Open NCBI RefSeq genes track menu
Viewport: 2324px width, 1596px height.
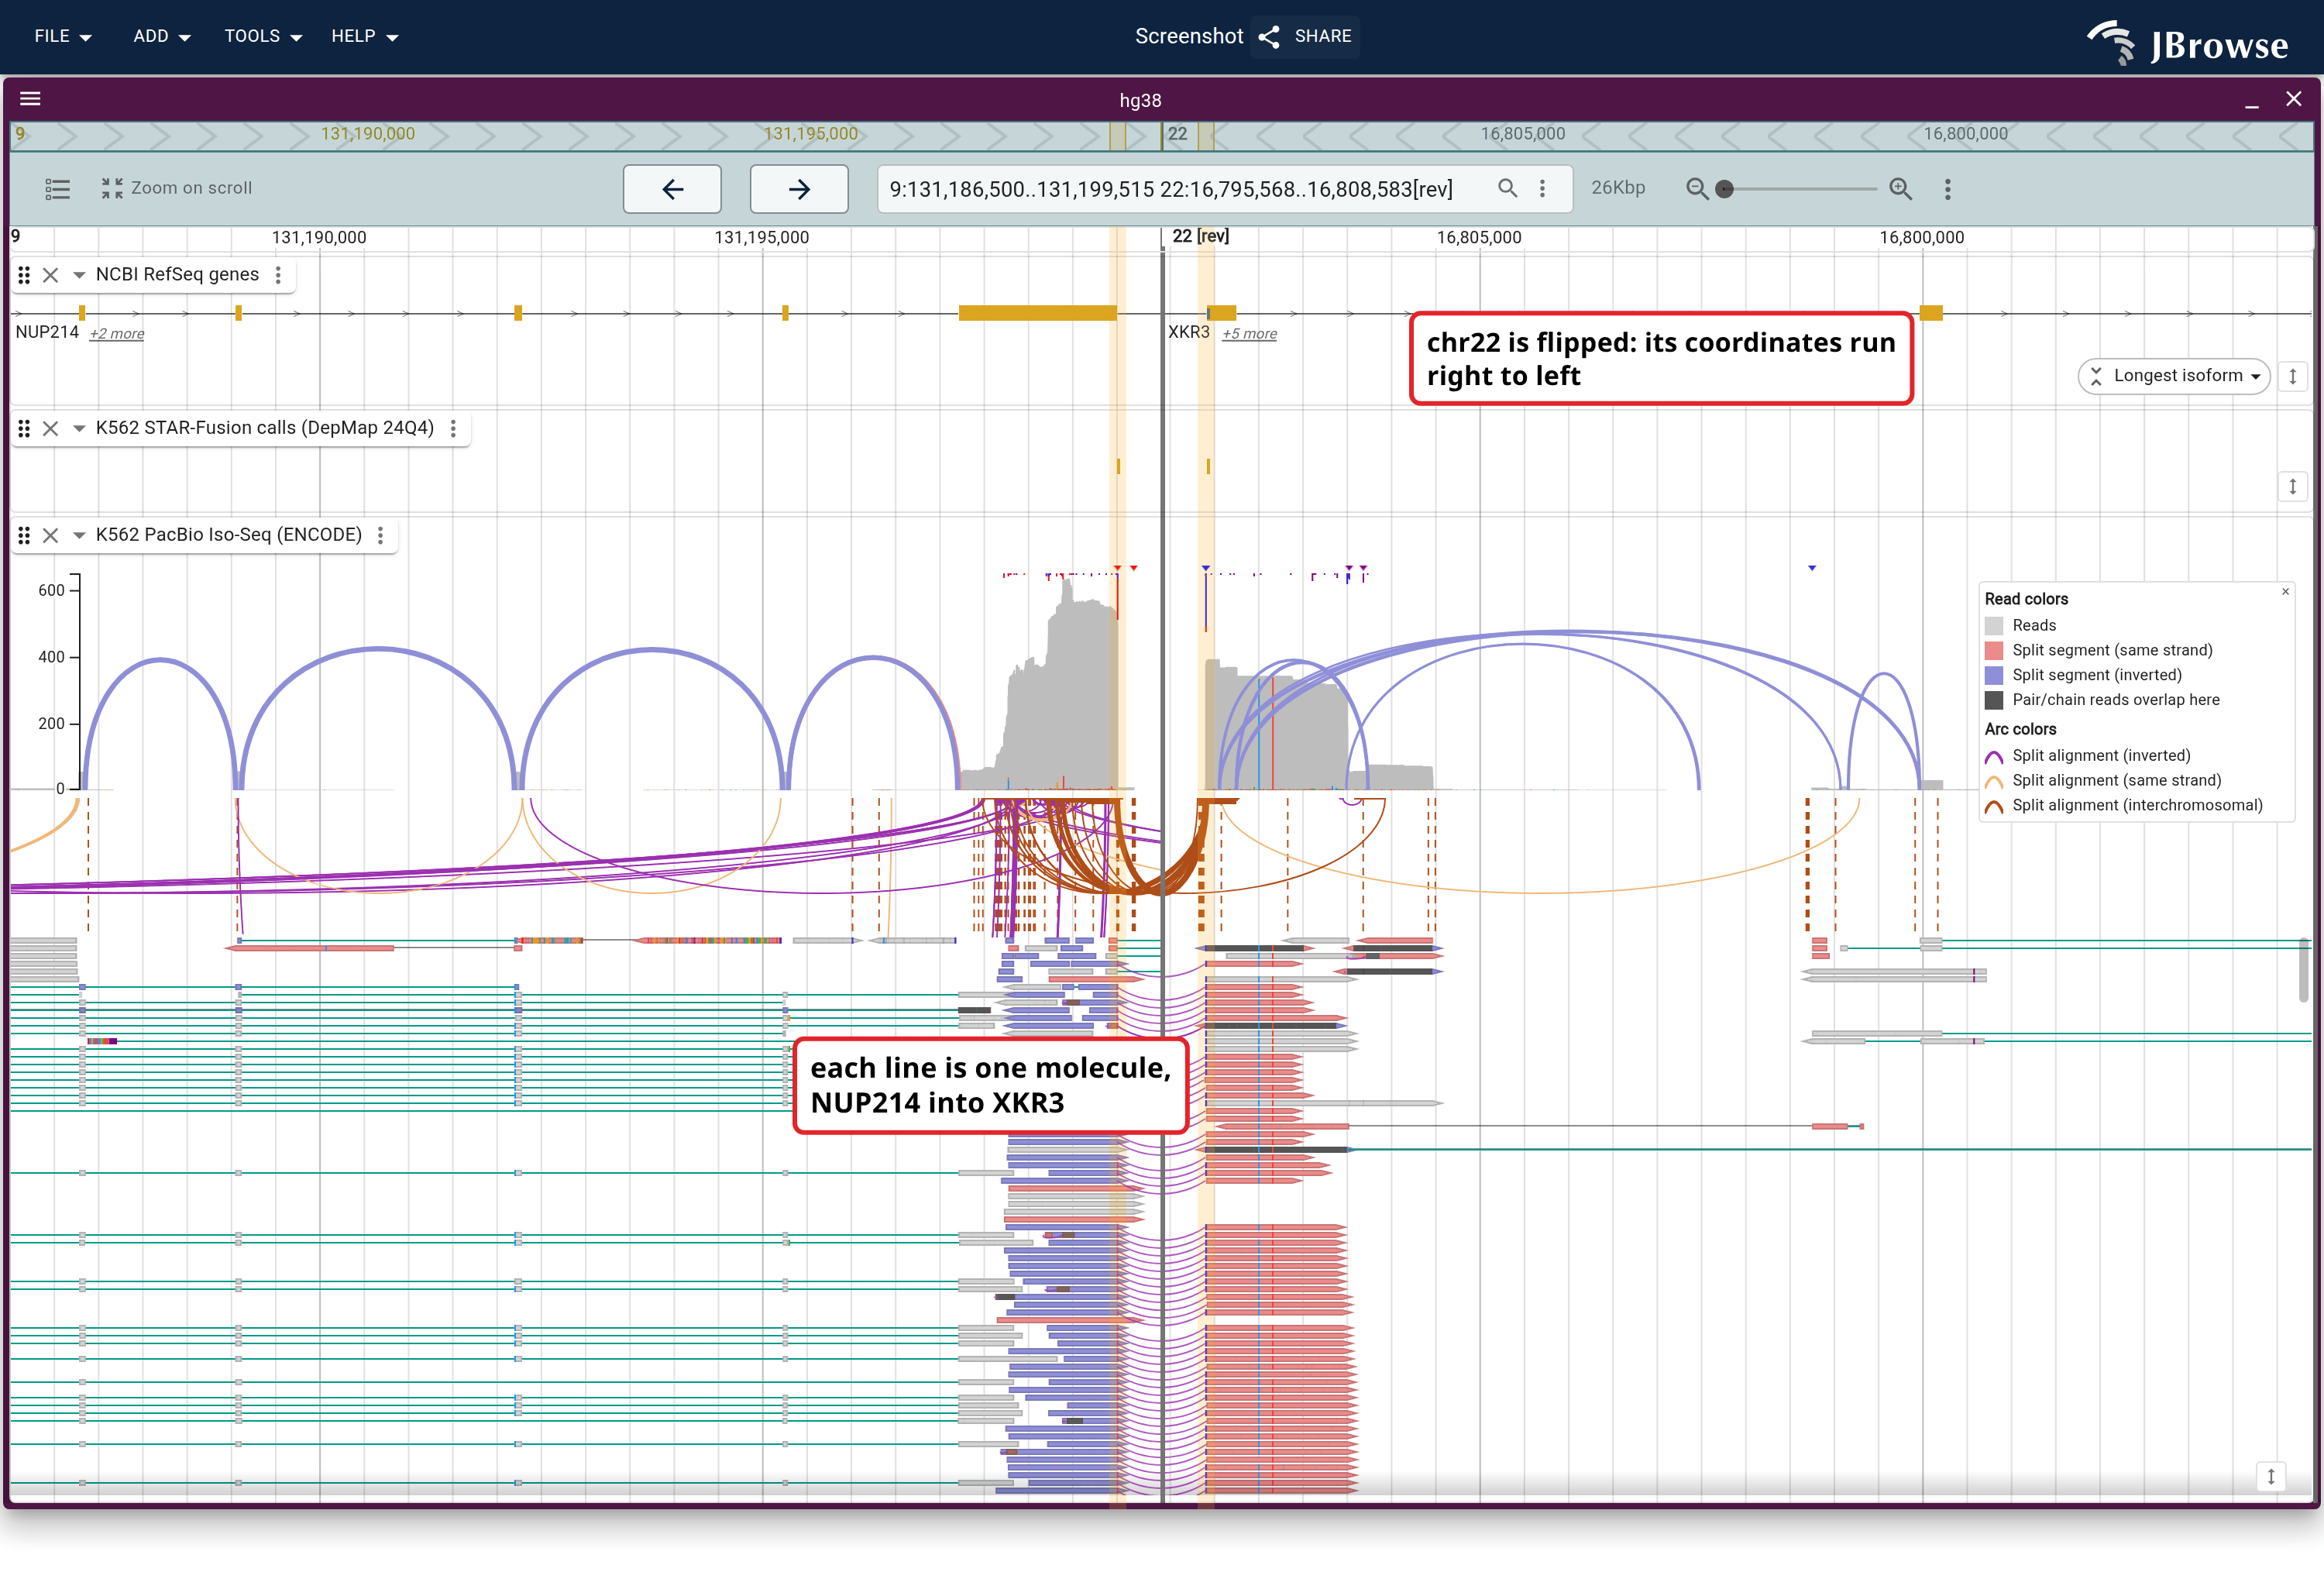278,275
